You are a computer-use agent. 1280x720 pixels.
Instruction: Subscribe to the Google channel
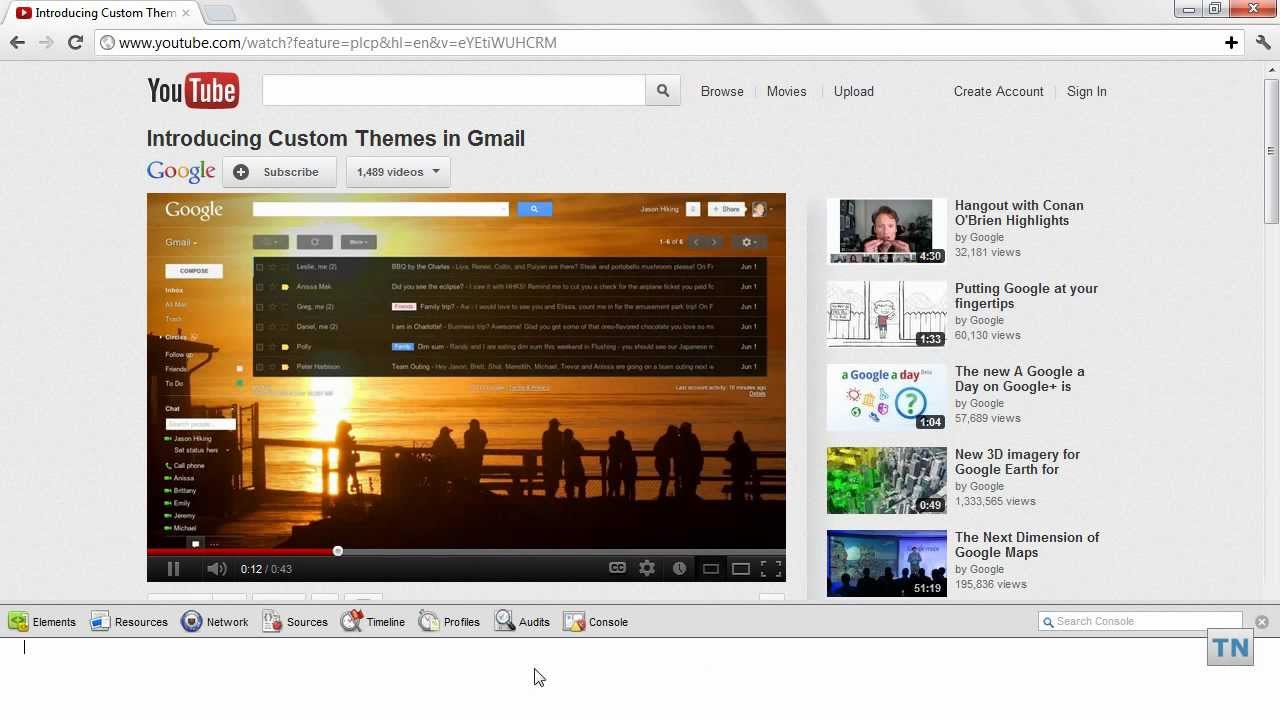click(x=279, y=172)
